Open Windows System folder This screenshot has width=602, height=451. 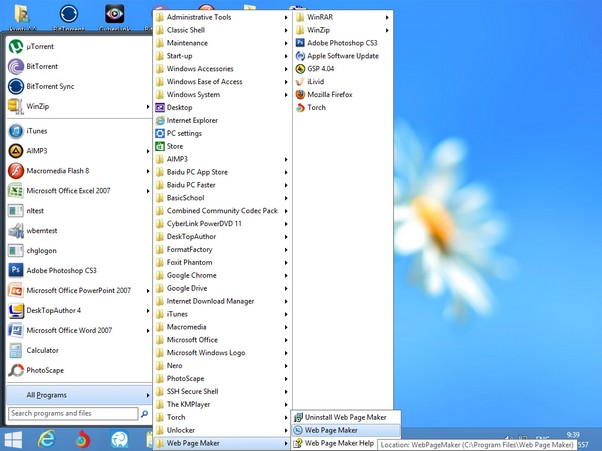222,95
